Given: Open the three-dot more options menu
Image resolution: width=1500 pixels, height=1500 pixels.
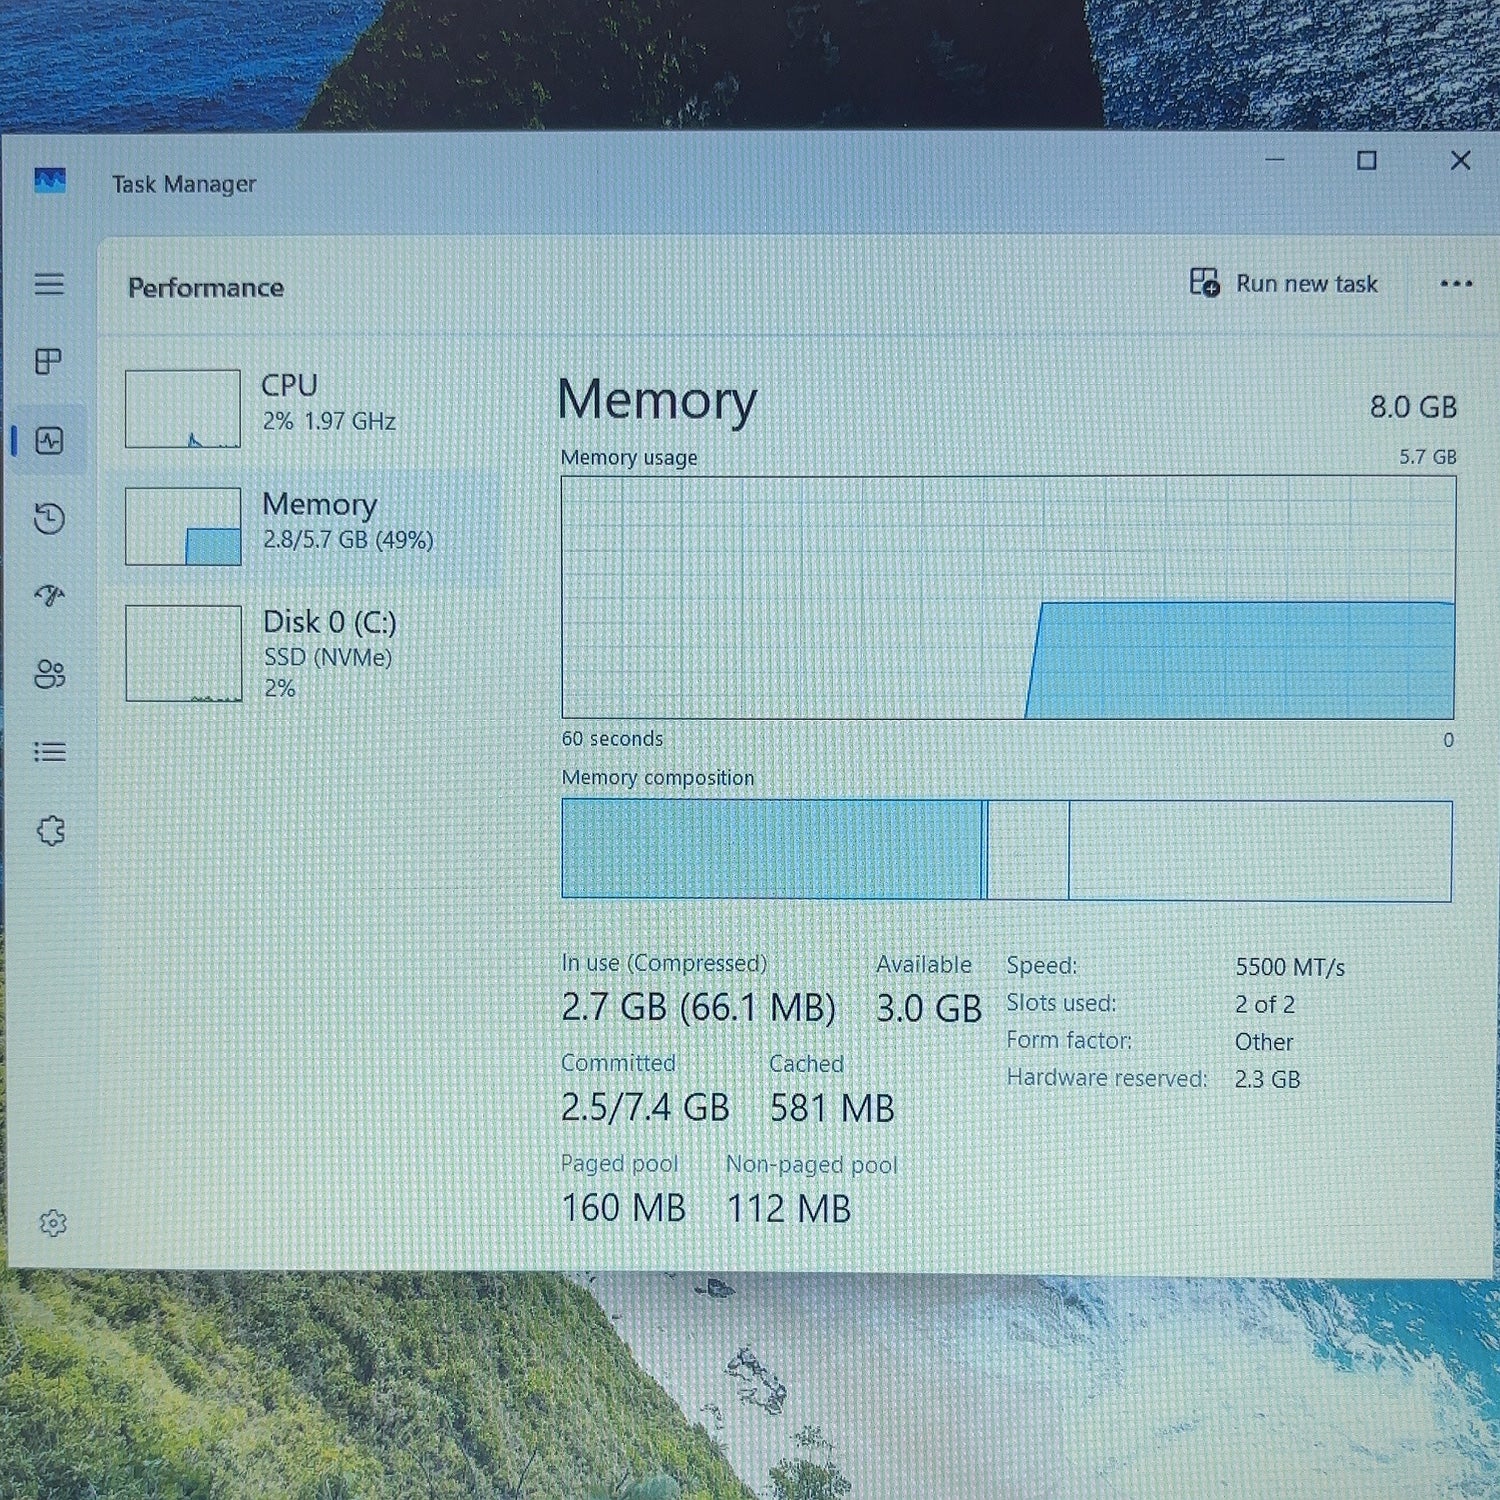Looking at the screenshot, I should point(1456,284).
